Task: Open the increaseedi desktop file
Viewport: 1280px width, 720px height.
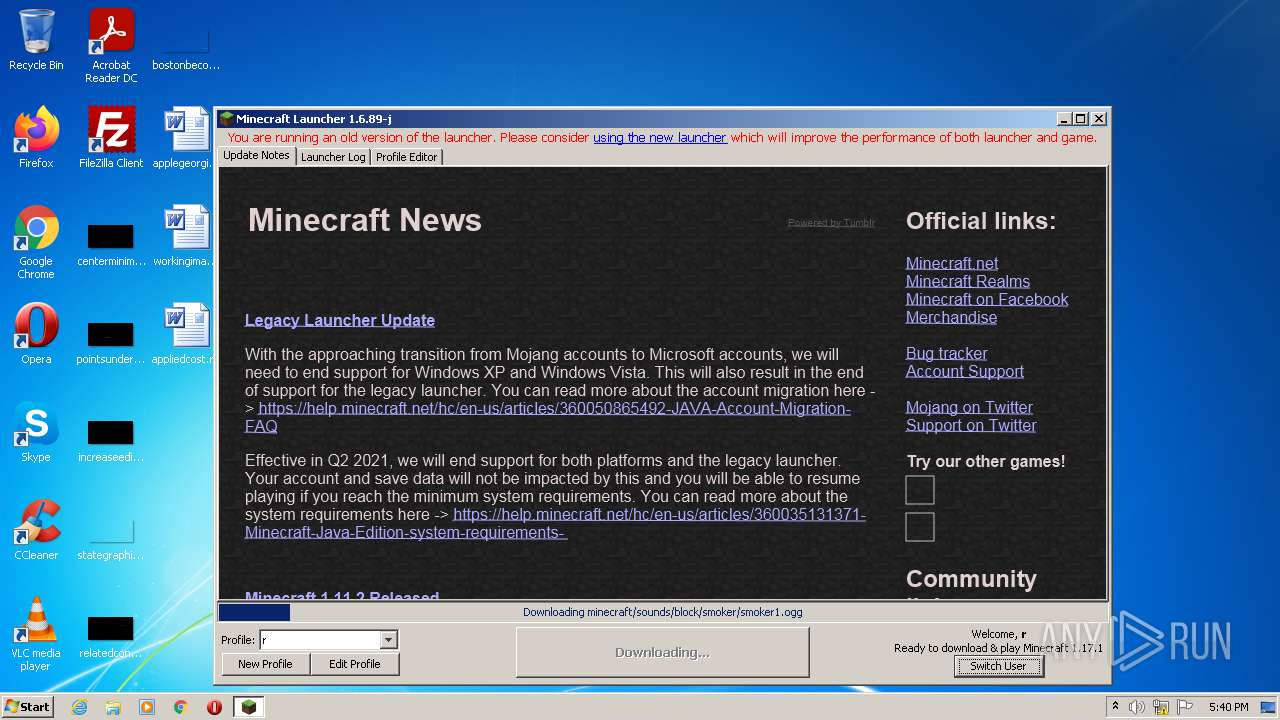Action: click(111, 441)
